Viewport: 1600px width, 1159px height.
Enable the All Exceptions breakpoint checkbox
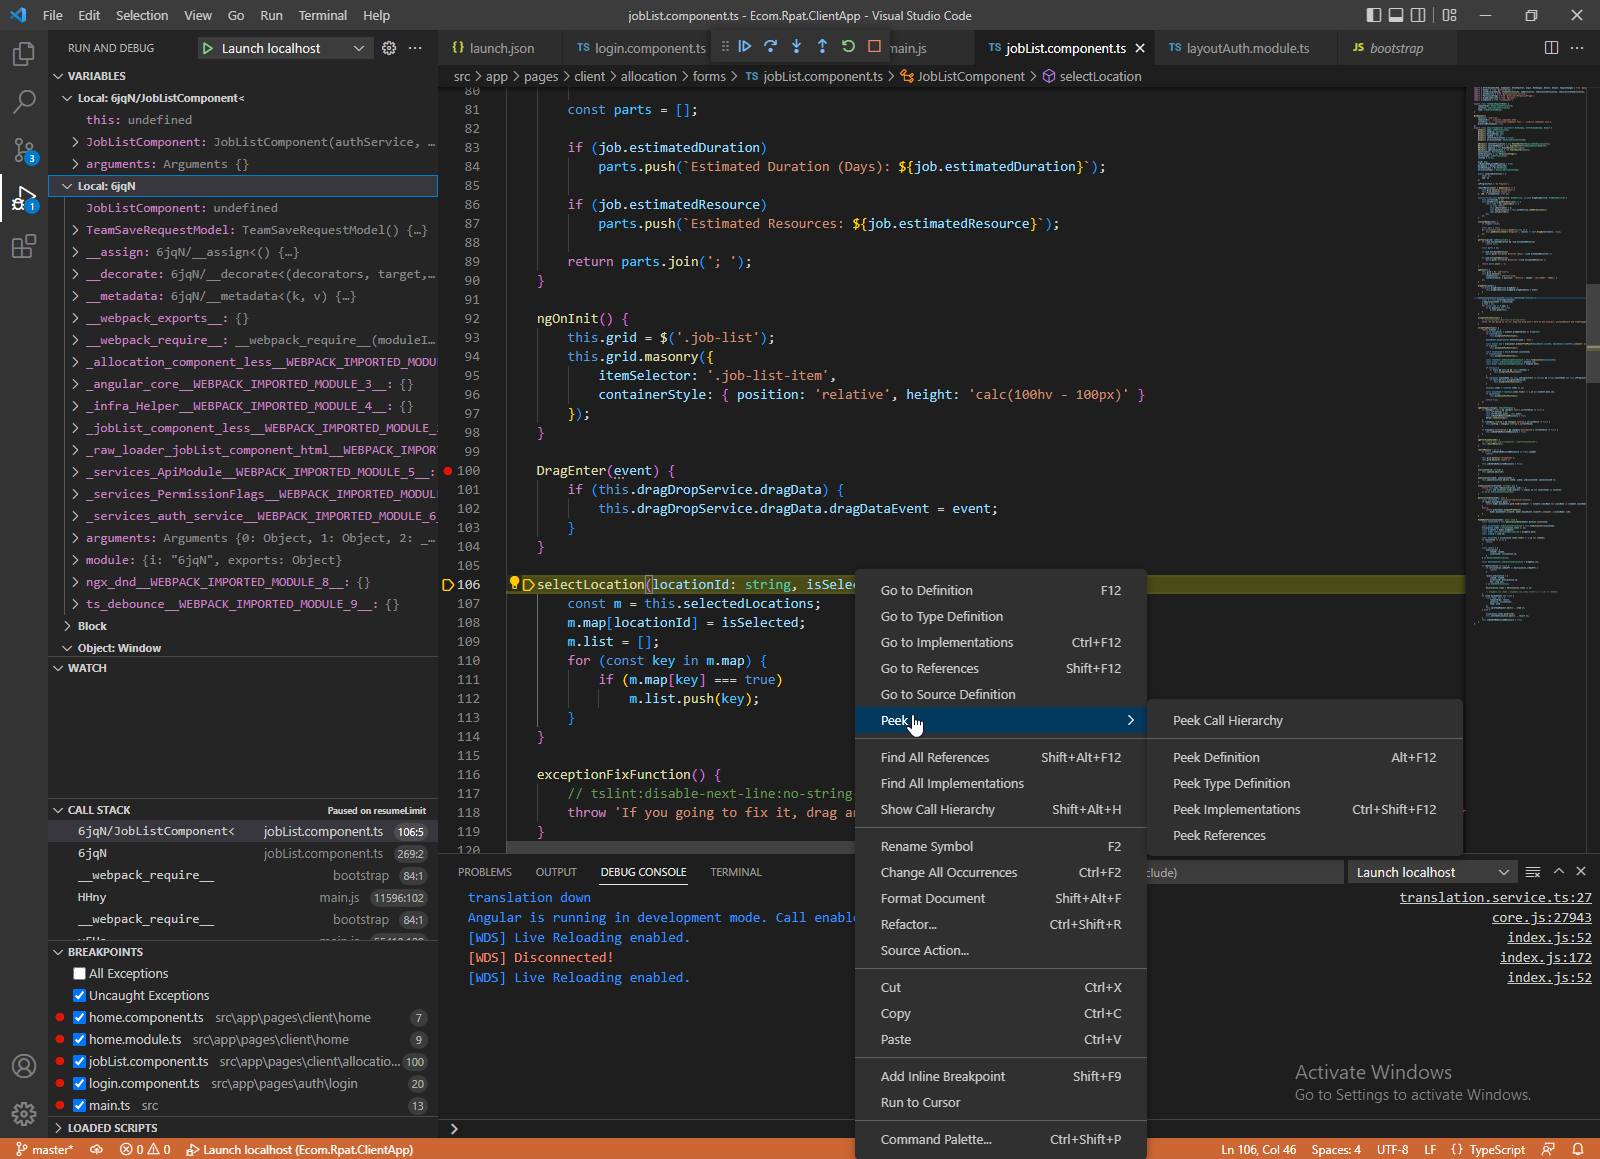(80, 974)
